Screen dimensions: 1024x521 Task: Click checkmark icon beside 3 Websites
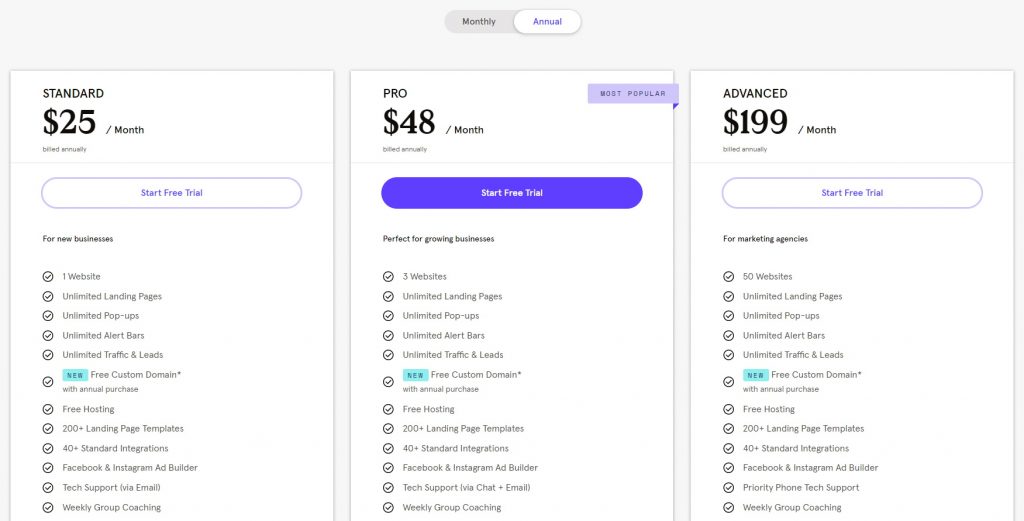388,277
